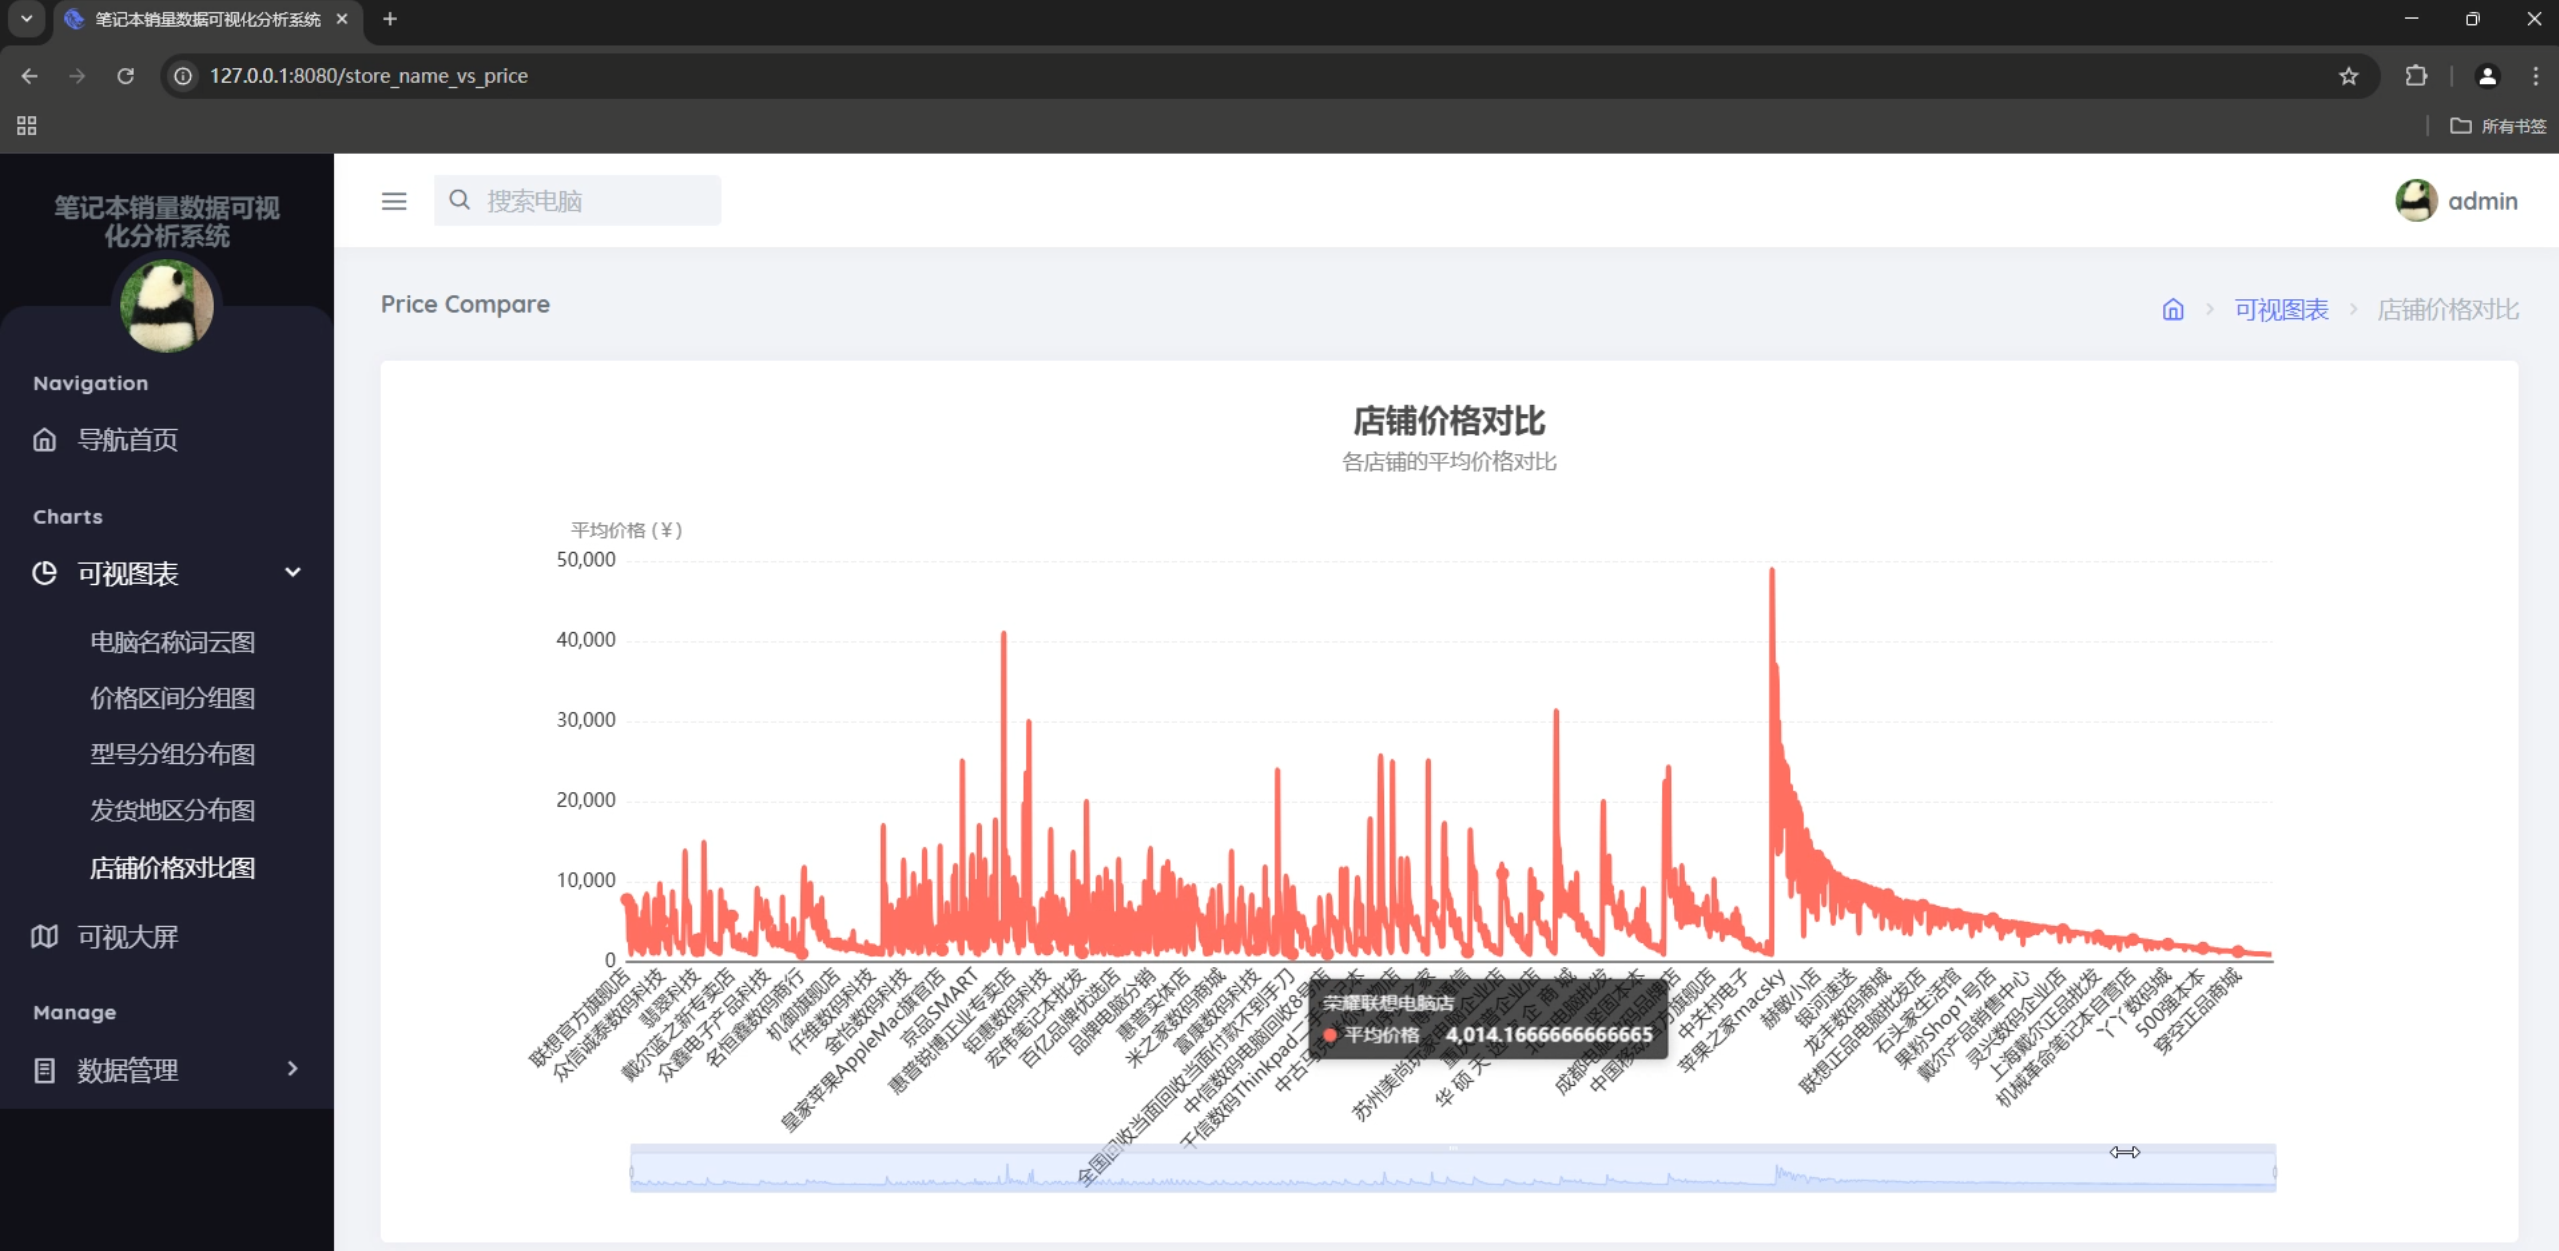The image size is (2559, 1251).
Task: Open the tab search dropdown arrow
Action: pos(27,19)
